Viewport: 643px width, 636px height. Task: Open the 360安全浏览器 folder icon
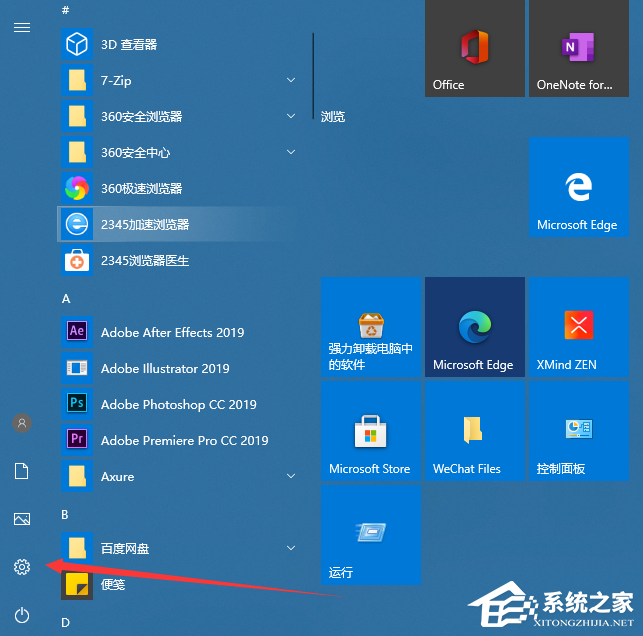77,116
